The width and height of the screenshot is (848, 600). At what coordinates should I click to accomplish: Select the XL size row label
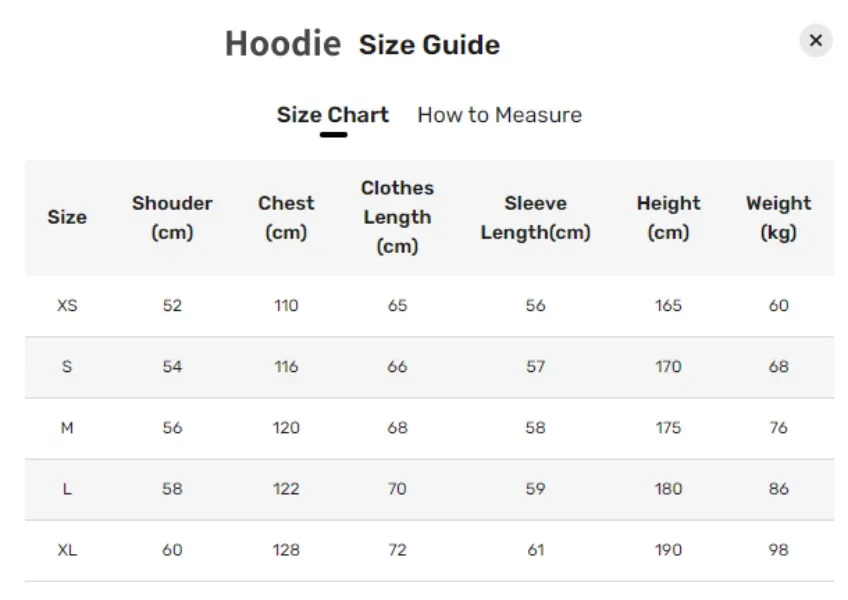pos(67,550)
